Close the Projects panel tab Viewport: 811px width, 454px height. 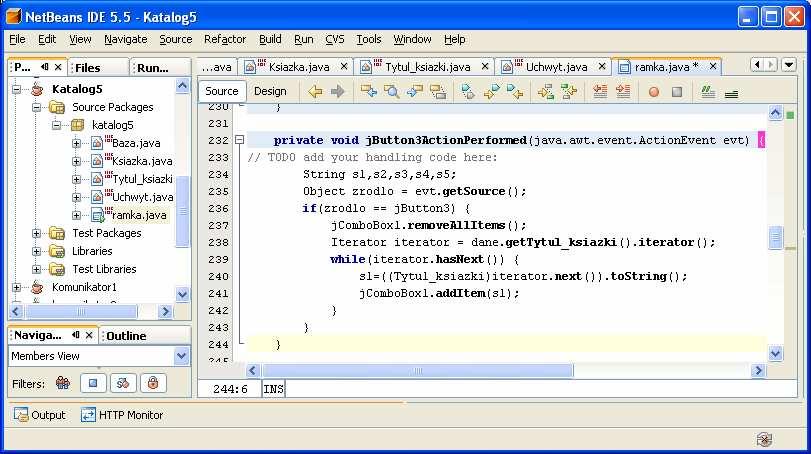coord(58,67)
